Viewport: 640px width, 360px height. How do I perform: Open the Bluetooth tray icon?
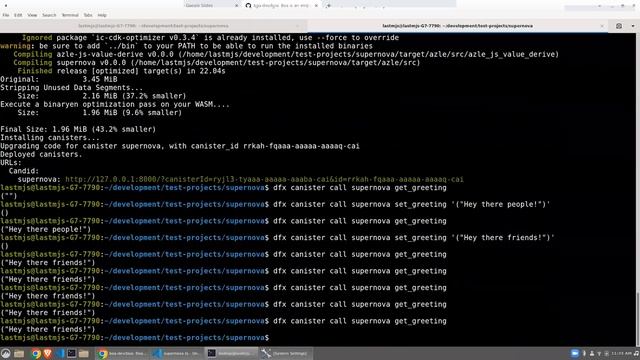pos(584,353)
